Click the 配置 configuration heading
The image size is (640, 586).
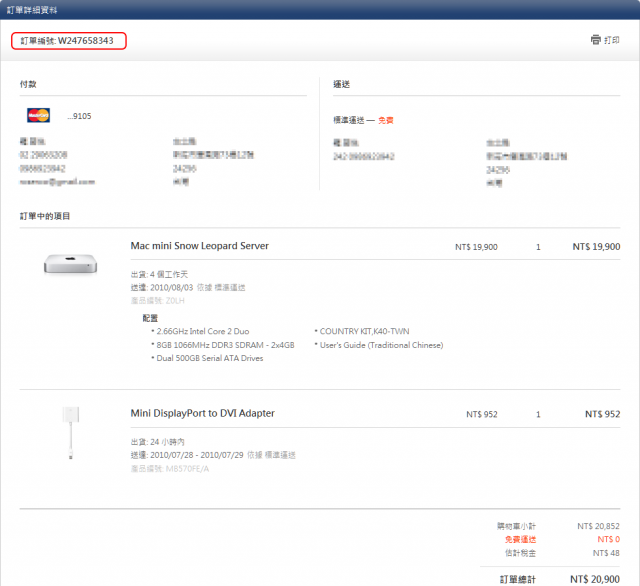(150, 318)
